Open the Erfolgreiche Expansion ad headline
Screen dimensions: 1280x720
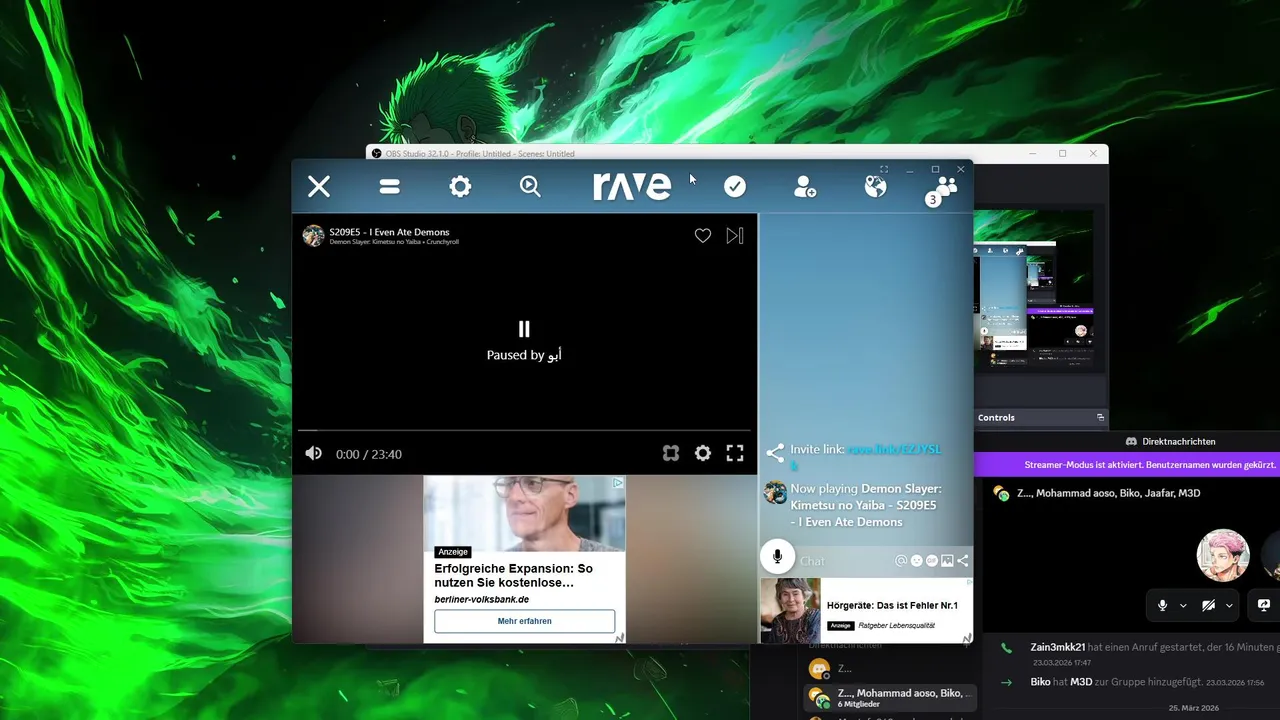(x=514, y=575)
